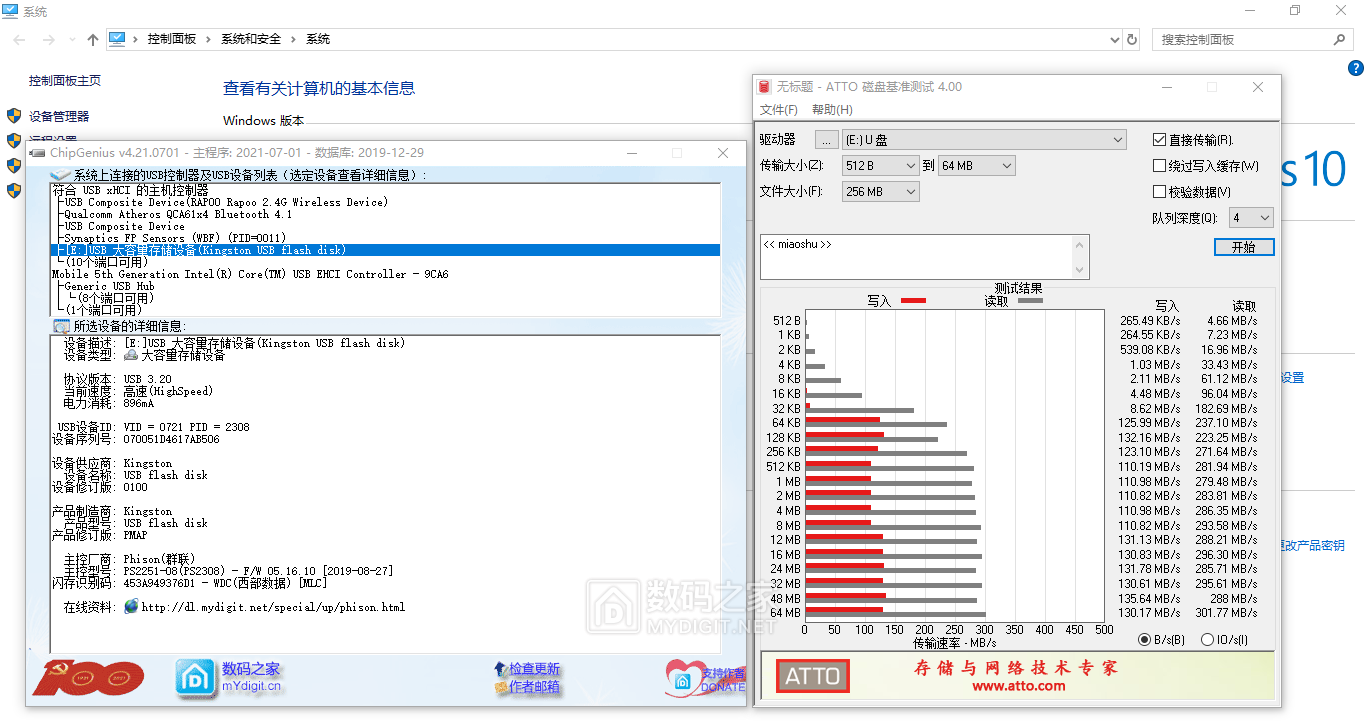The width and height of the screenshot is (1366, 728).
Task: Click the back arrow in the System window
Action: pos(20,39)
